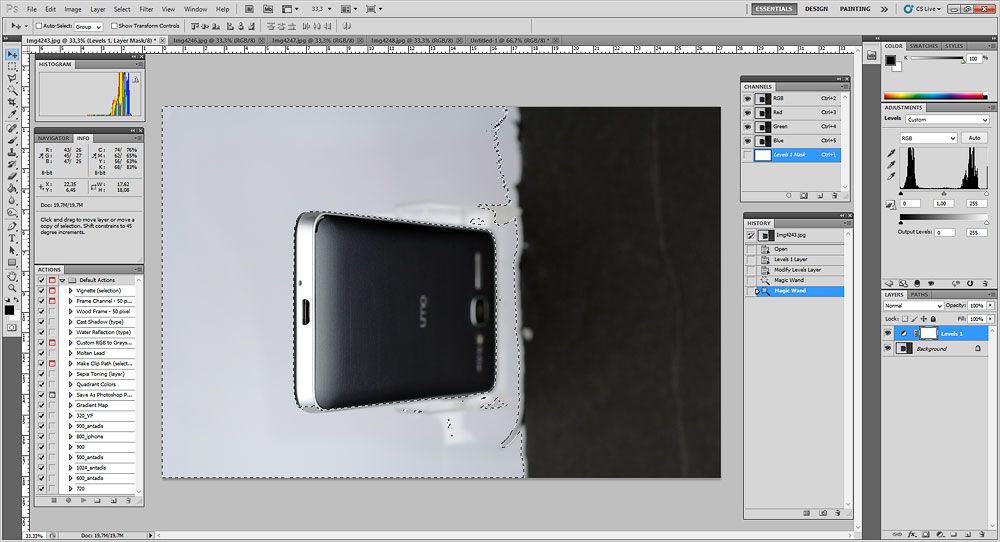Hide the Background layer eye

tap(888, 349)
